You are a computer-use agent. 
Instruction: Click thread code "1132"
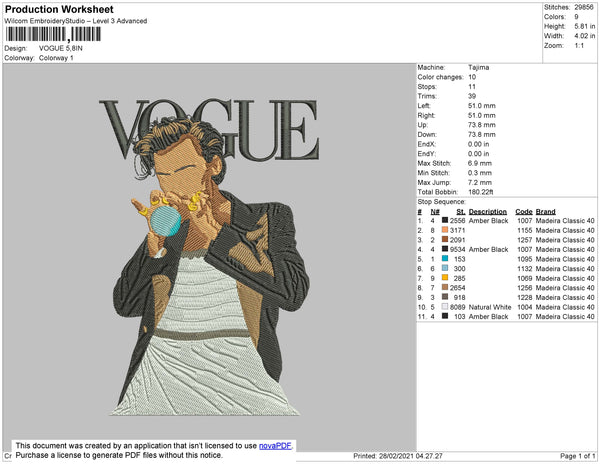point(525,269)
